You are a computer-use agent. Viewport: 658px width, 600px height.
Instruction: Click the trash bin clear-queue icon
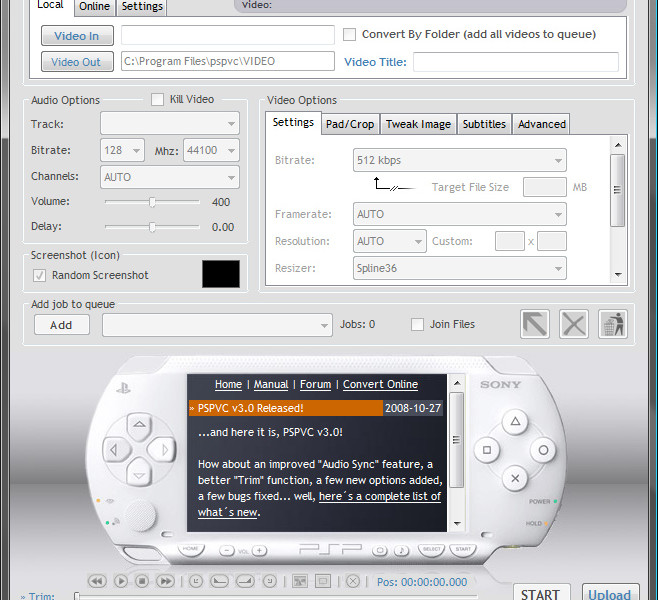(613, 324)
